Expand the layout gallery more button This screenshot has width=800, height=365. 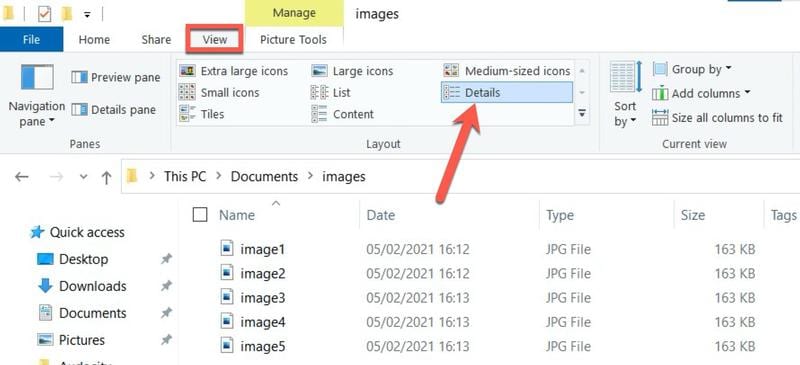click(582, 113)
